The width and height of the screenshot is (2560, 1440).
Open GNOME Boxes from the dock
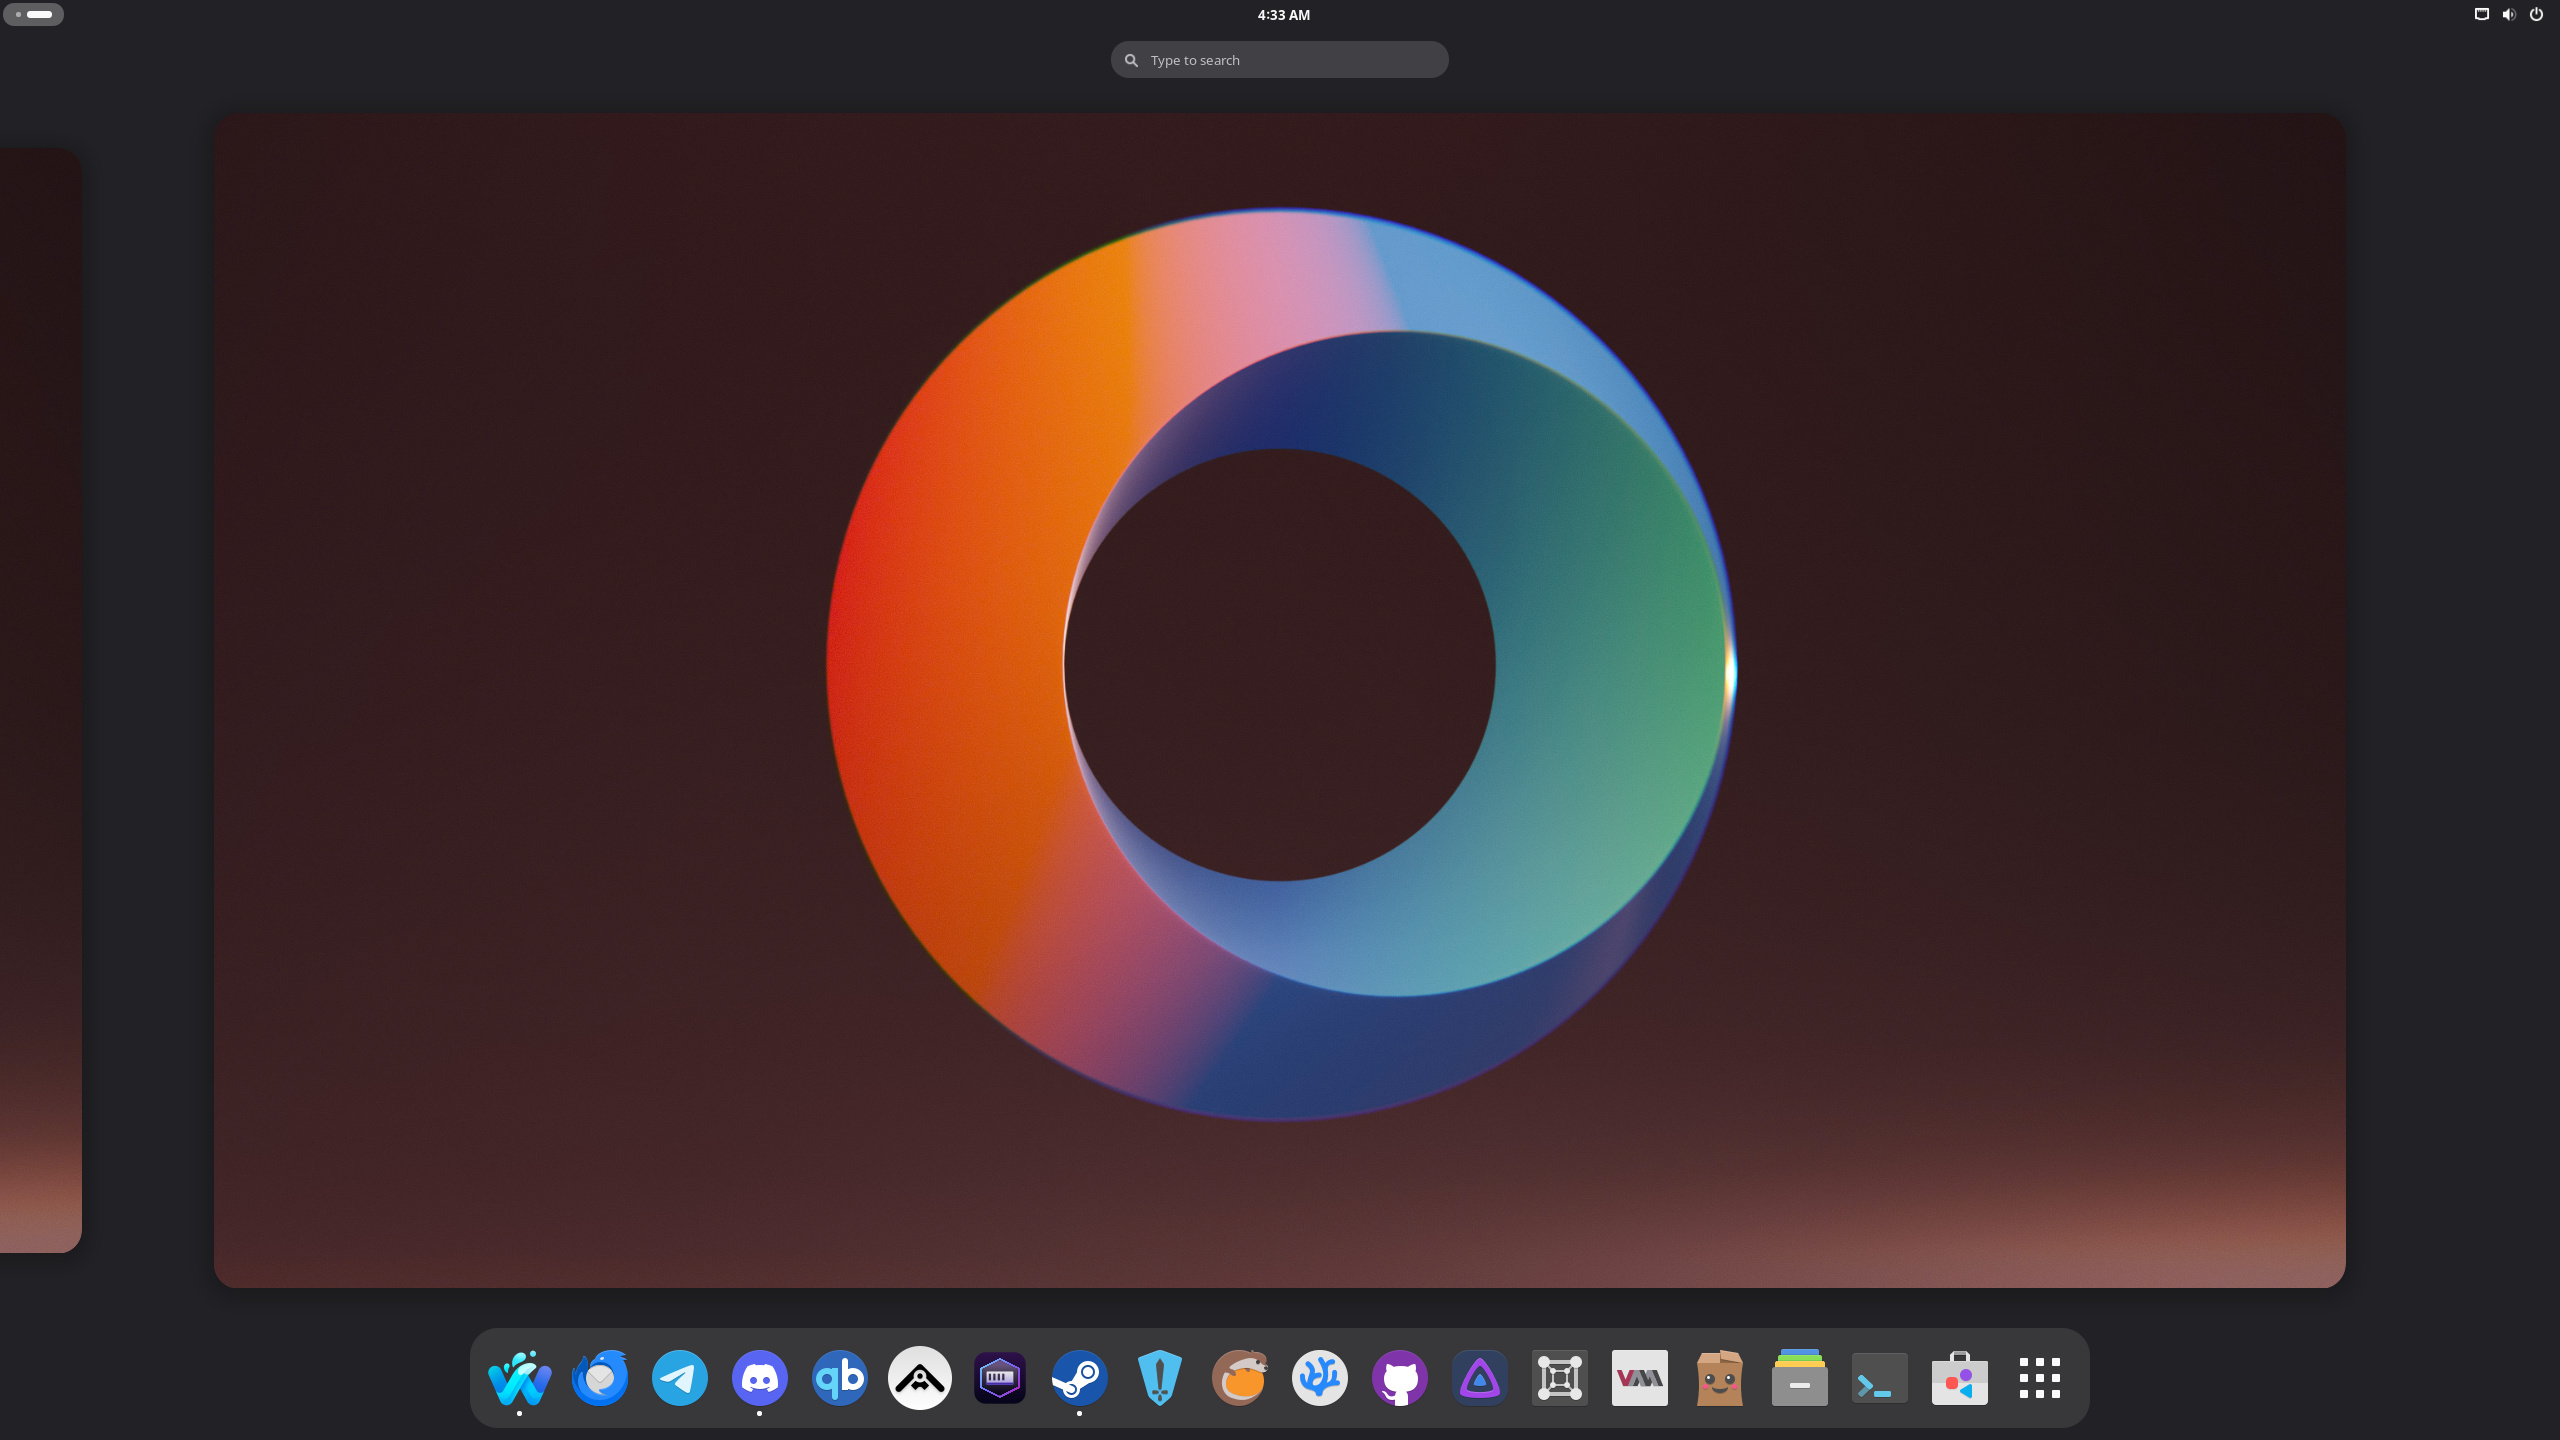1559,1378
